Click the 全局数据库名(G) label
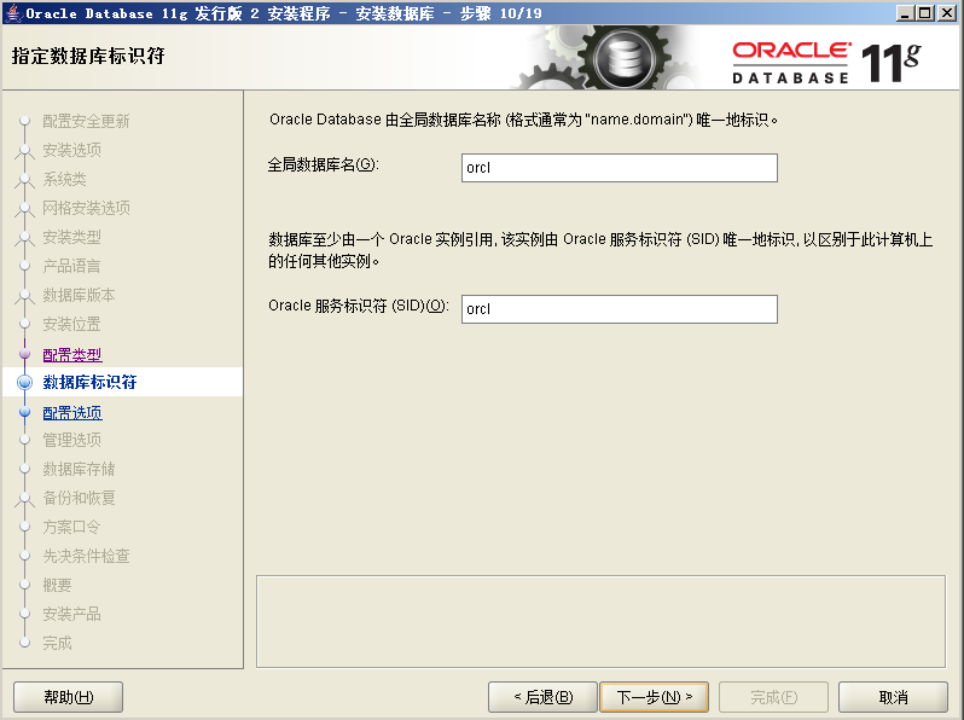The height and width of the screenshot is (720, 964). pyautogui.click(x=323, y=165)
